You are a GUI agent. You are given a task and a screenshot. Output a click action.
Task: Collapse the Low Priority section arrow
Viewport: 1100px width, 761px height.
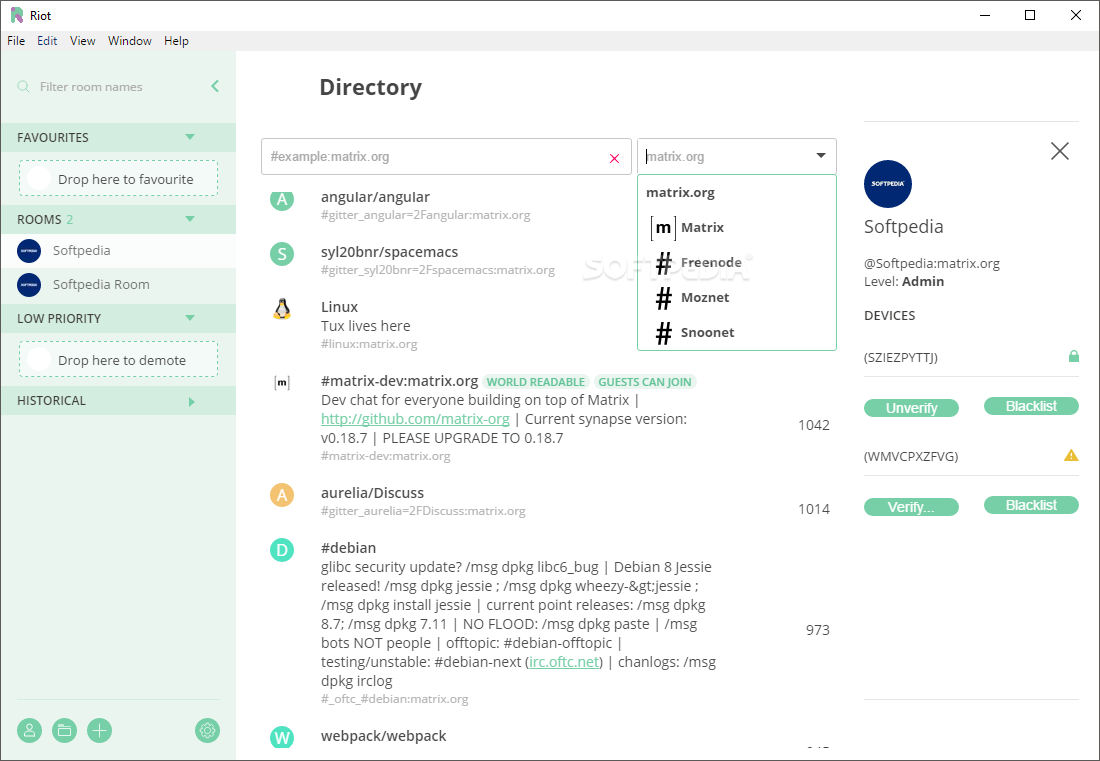[190, 318]
